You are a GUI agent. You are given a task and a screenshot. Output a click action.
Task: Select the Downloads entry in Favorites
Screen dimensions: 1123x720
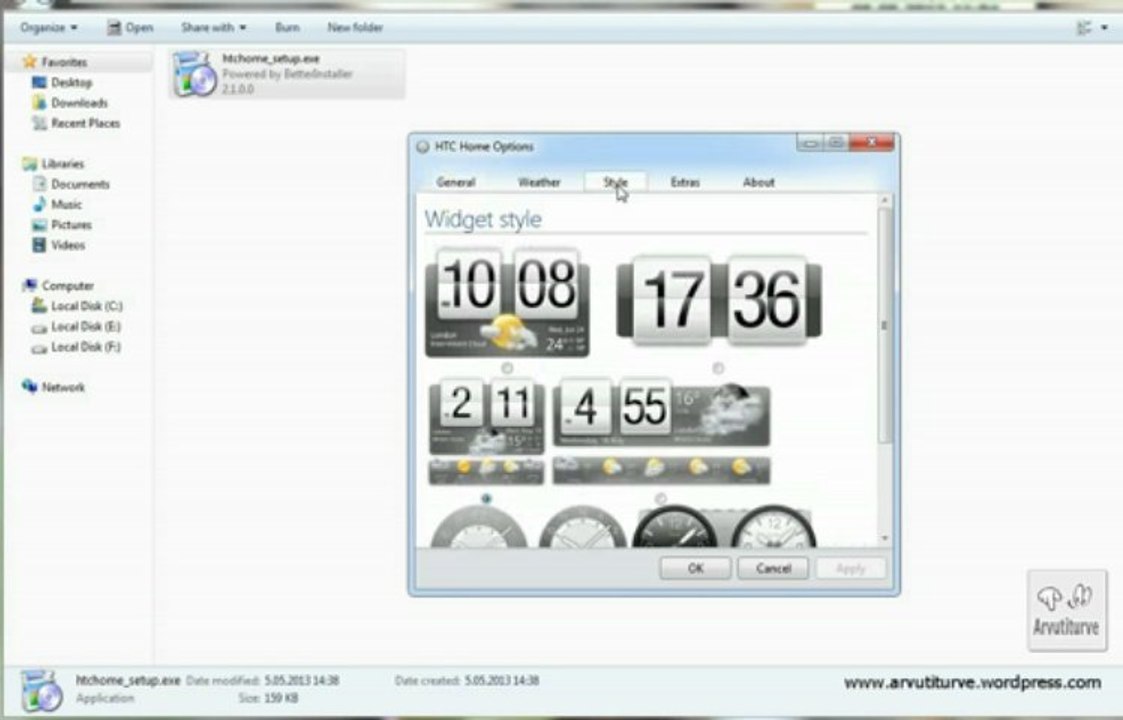[79, 102]
